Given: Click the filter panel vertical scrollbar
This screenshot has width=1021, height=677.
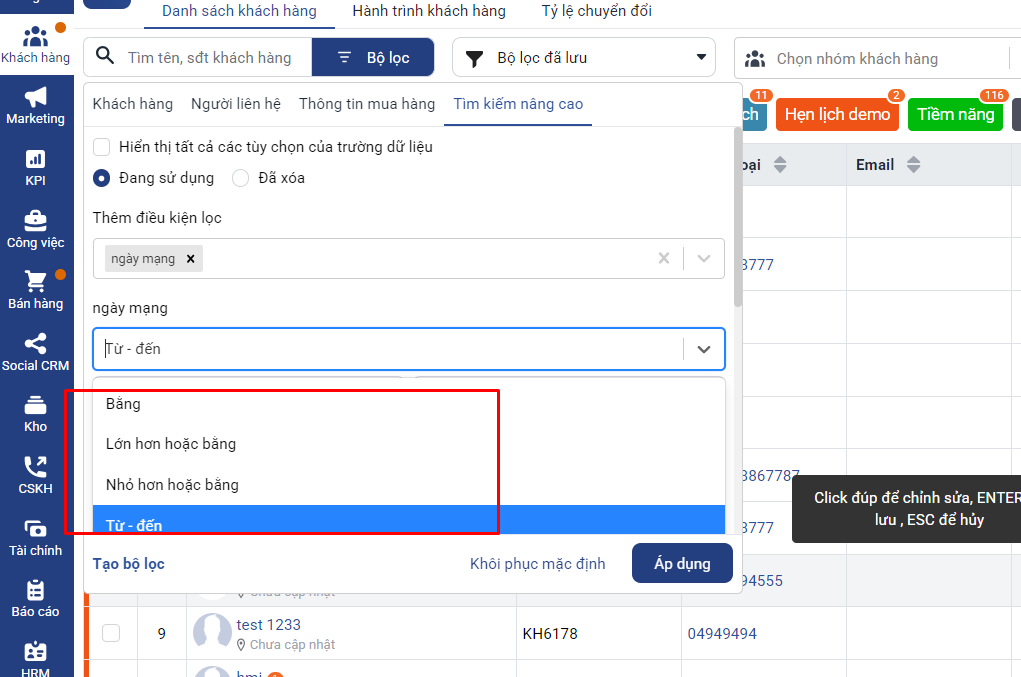Looking at the screenshot, I should tap(738, 240).
